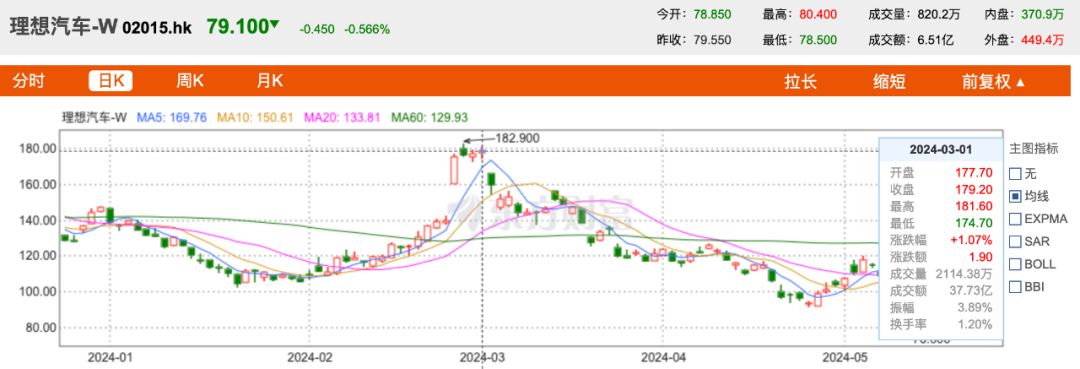Viewport: 1080px width, 369px height.
Task: Click the green down-arrow next to price
Action: (x=275, y=25)
